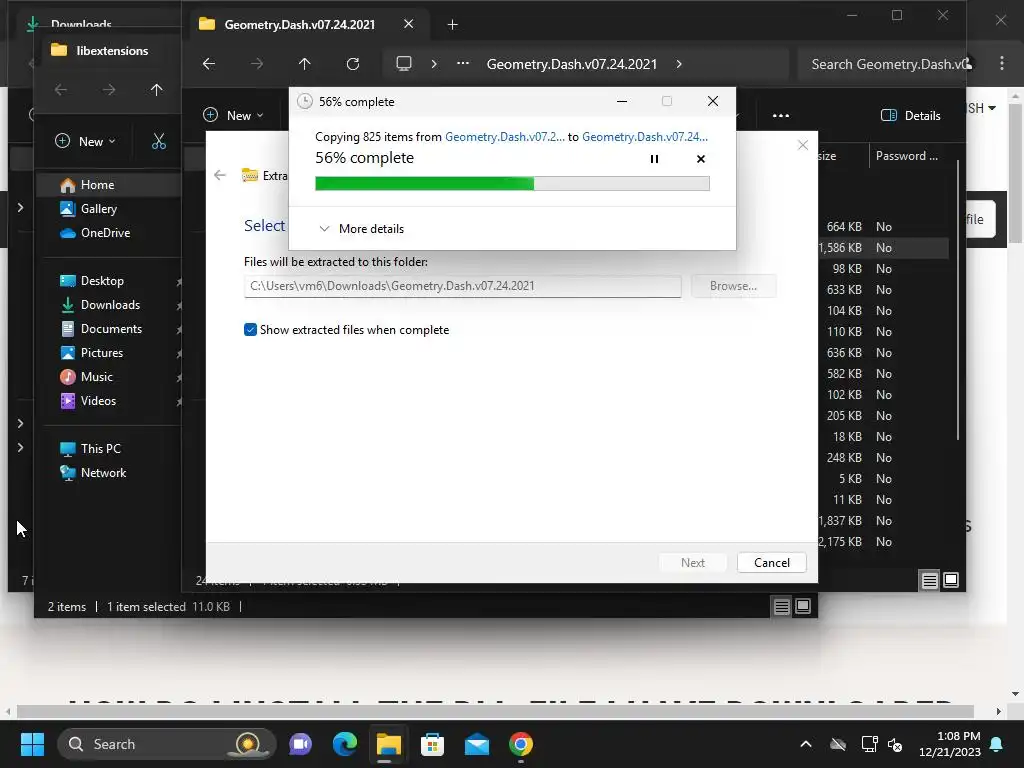This screenshot has height=768, width=1024.
Task: Click the browser horizontal scrollbar
Action: pyautogui.click(x=495, y=711)
